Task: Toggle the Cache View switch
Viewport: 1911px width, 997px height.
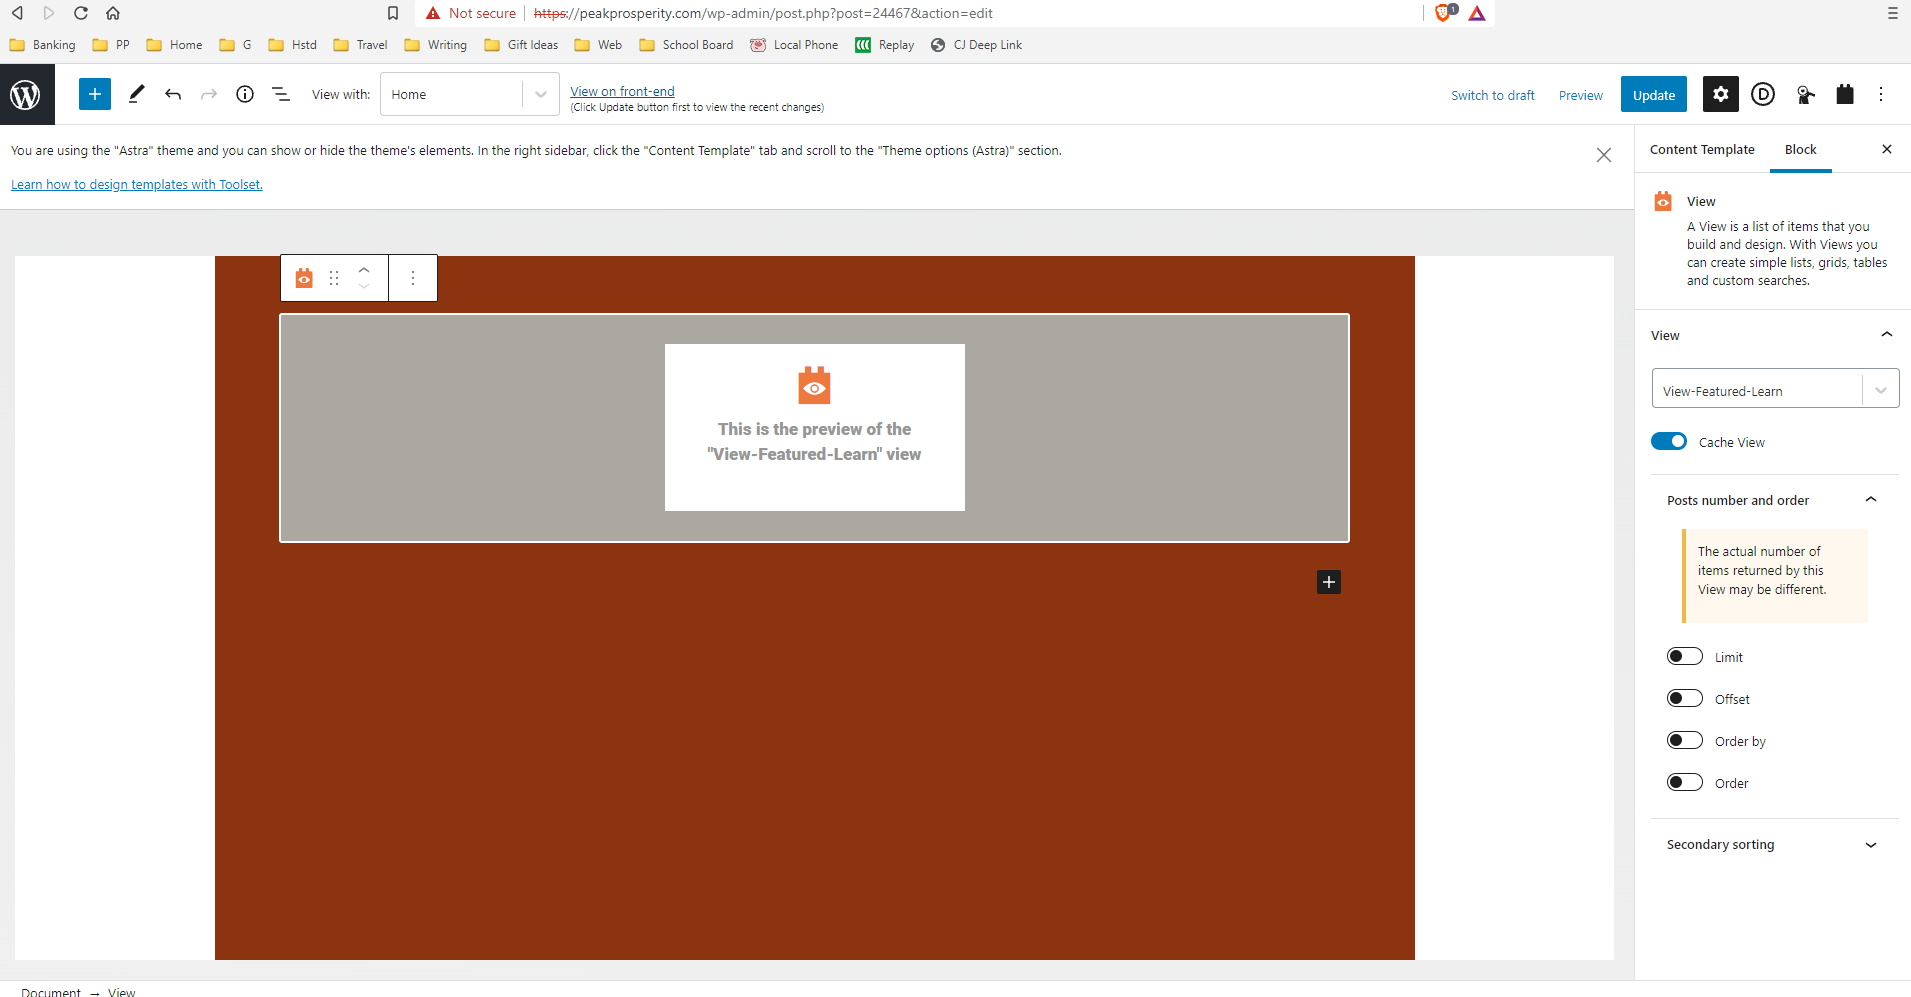Action: point(1669,441)
